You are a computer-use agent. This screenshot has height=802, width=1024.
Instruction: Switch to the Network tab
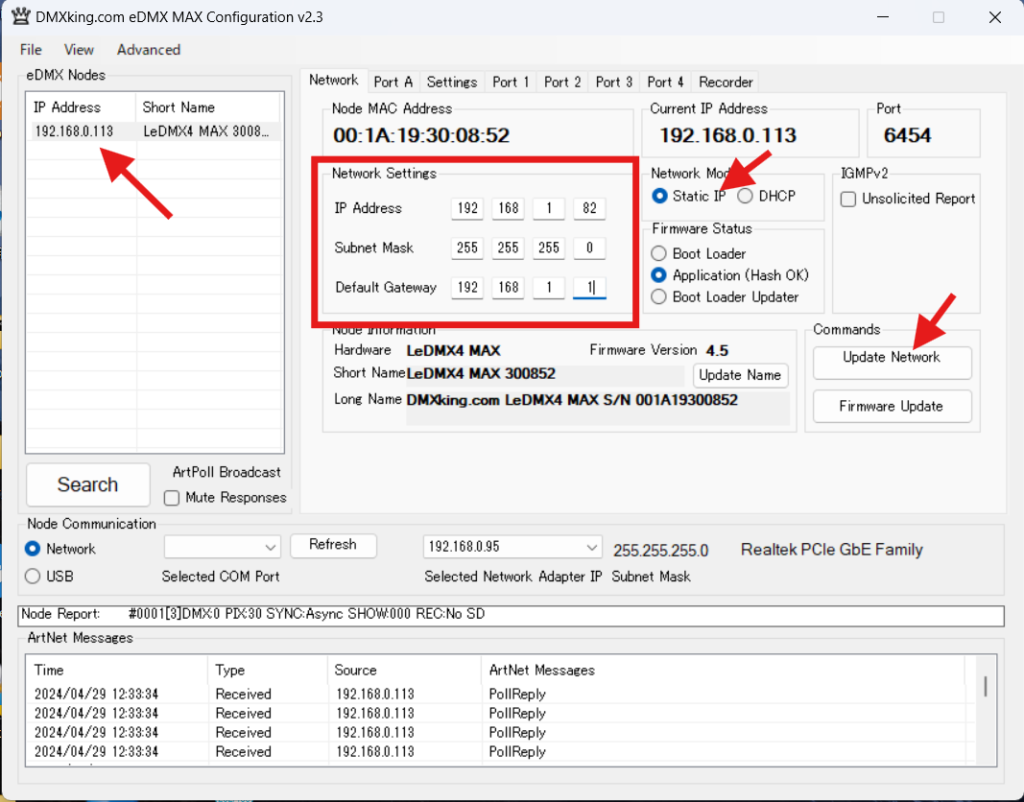point(334,80)
